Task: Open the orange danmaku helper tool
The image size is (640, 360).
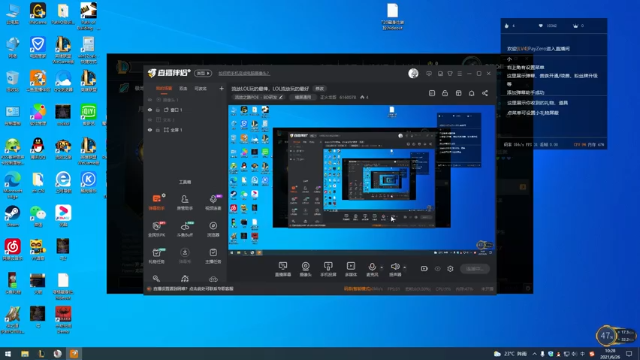Action: pyautogui.click(x=156, y=201)
